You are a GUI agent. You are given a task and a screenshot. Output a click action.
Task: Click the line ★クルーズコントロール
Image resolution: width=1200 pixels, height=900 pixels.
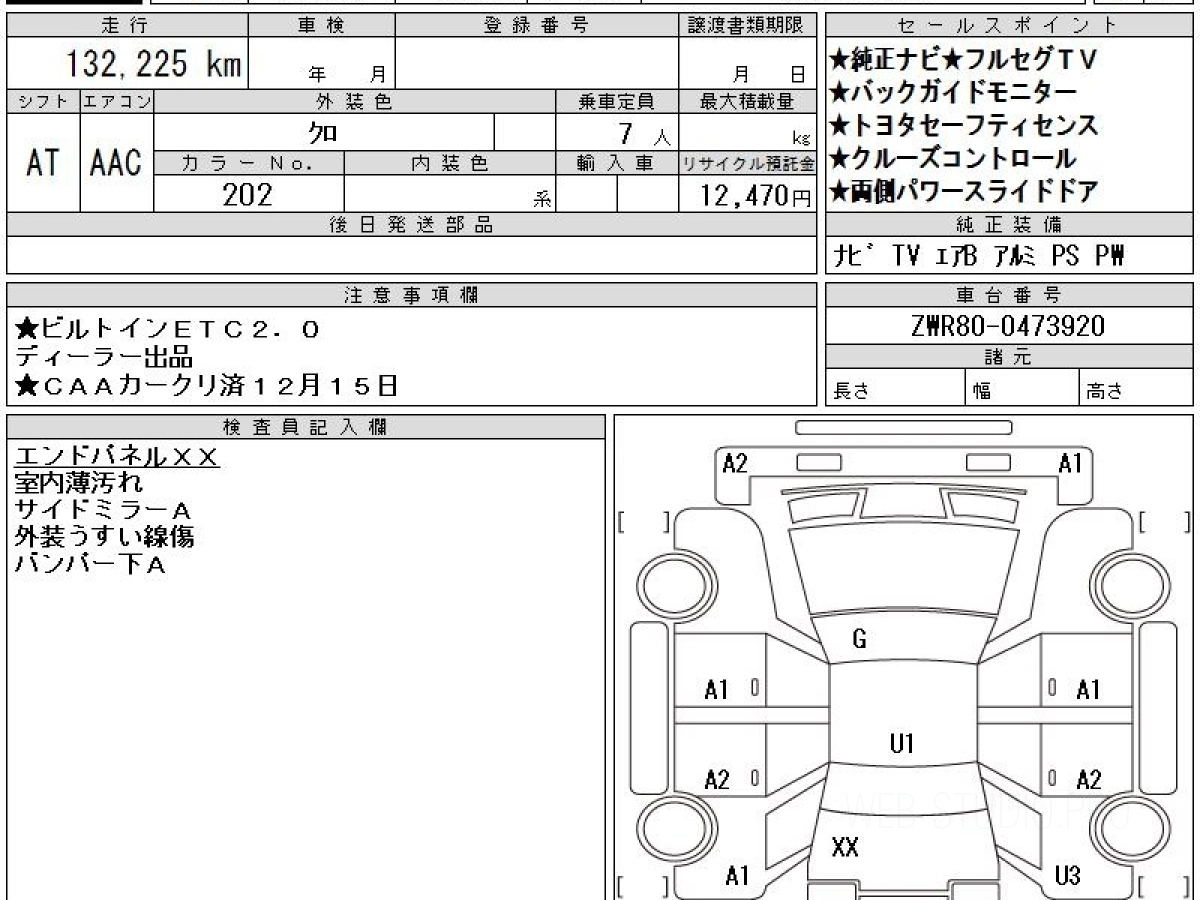tap(953, 158)
